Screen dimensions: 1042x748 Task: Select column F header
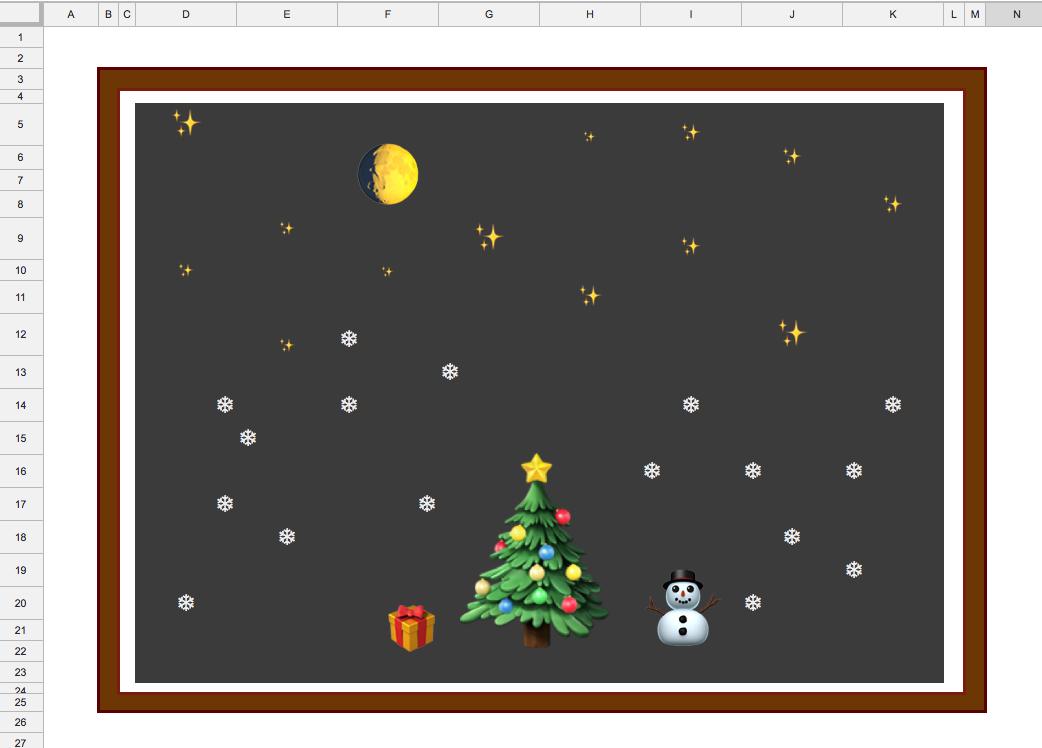(x=388, y=14)
